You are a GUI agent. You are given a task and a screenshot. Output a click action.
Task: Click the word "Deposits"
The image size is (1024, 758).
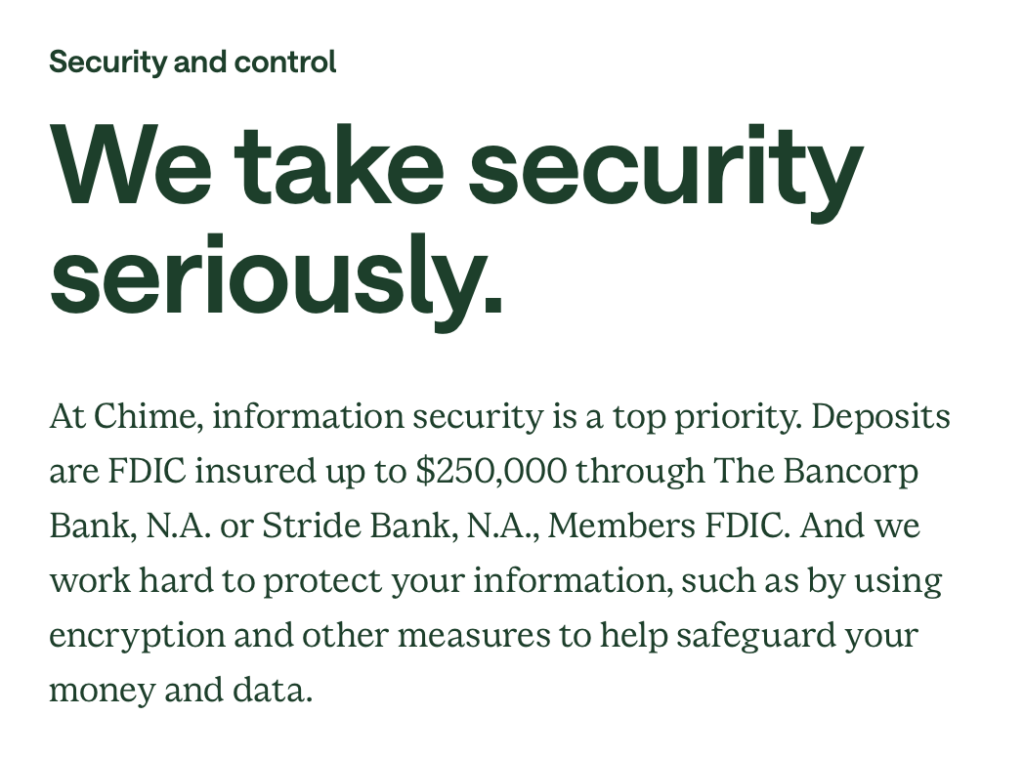(x=881, y=416)
